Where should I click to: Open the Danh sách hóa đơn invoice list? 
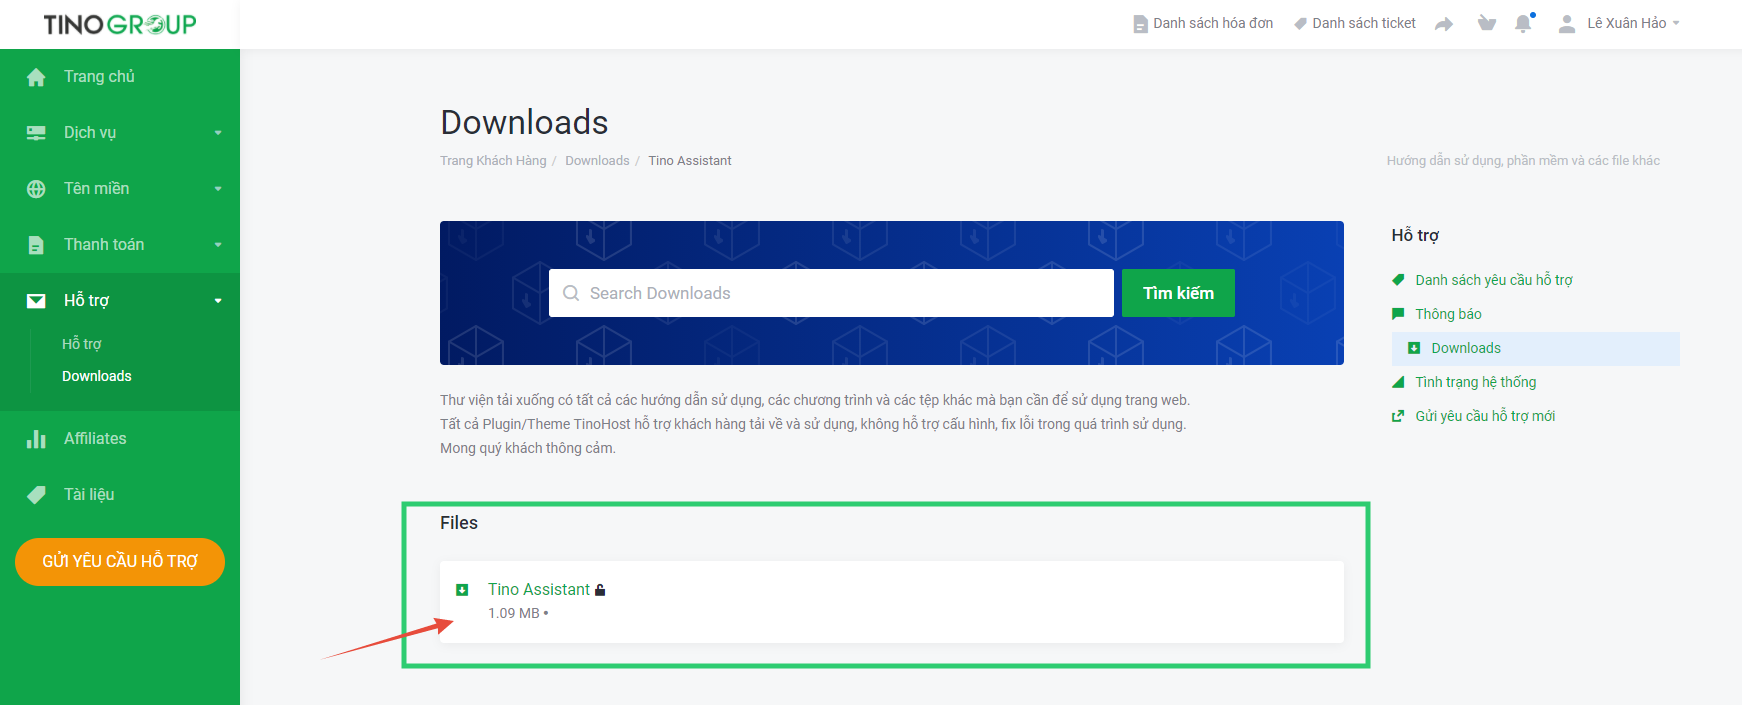click(1203, 23)
